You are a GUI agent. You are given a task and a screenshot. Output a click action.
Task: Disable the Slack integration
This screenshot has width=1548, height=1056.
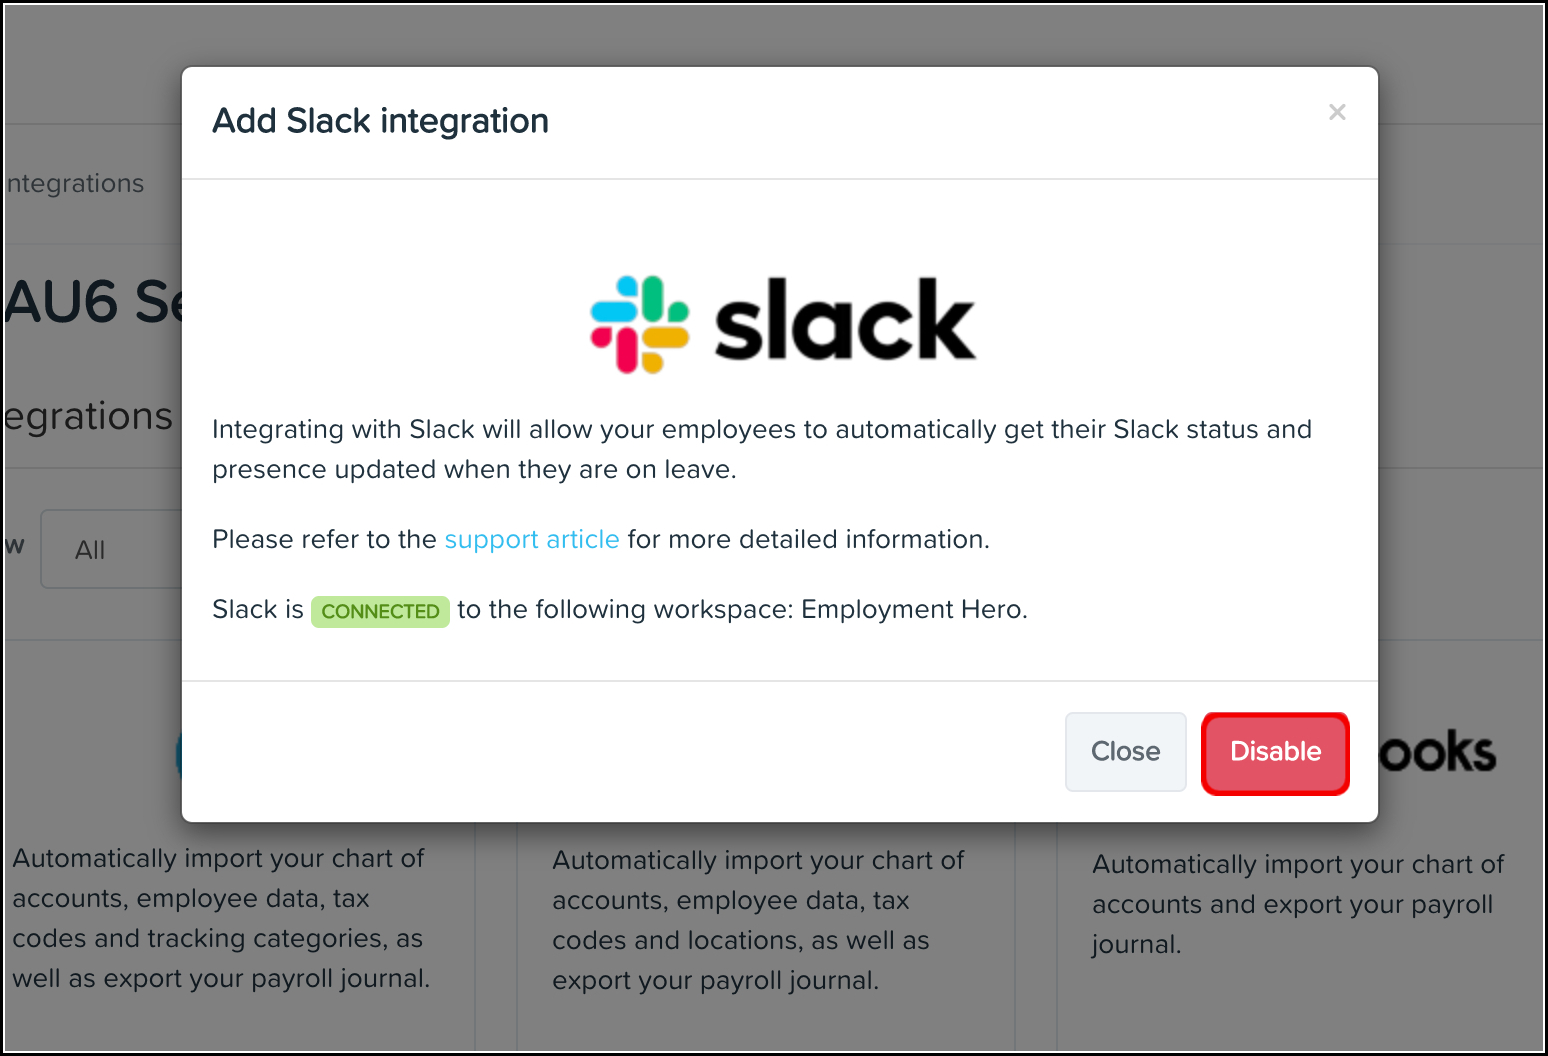coord(1275,753)
